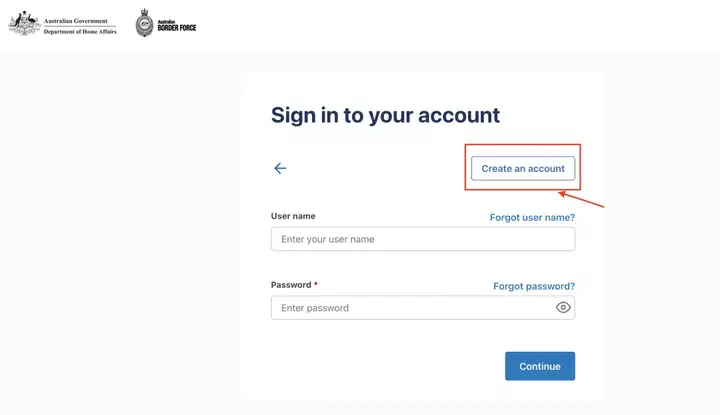Screen dimensions: 720x415
Task: Focus the Enter password field
Action: tap(423, 308)
